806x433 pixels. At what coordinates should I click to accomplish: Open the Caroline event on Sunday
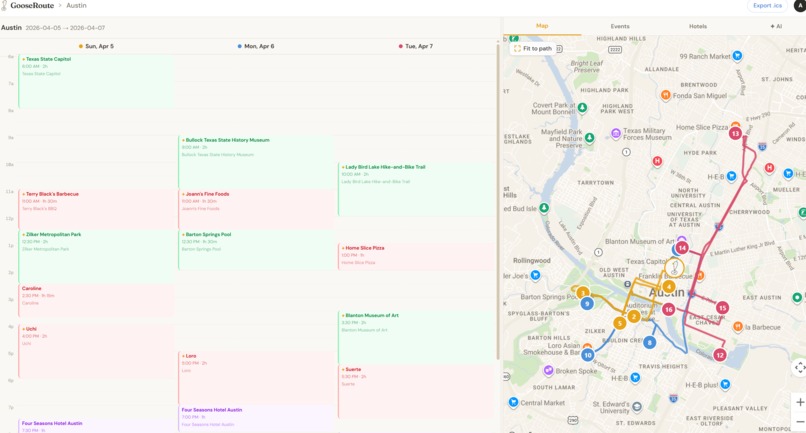click(97, 300)
